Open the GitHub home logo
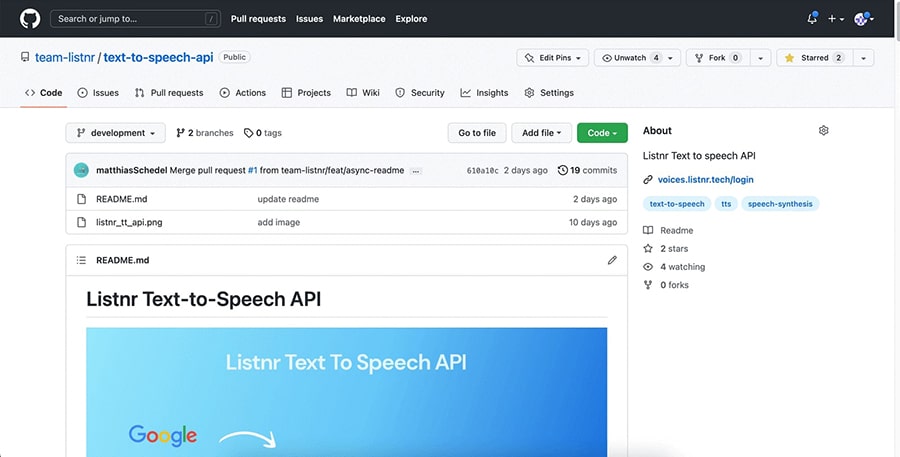900x457 pixels. tap(30, 18)
